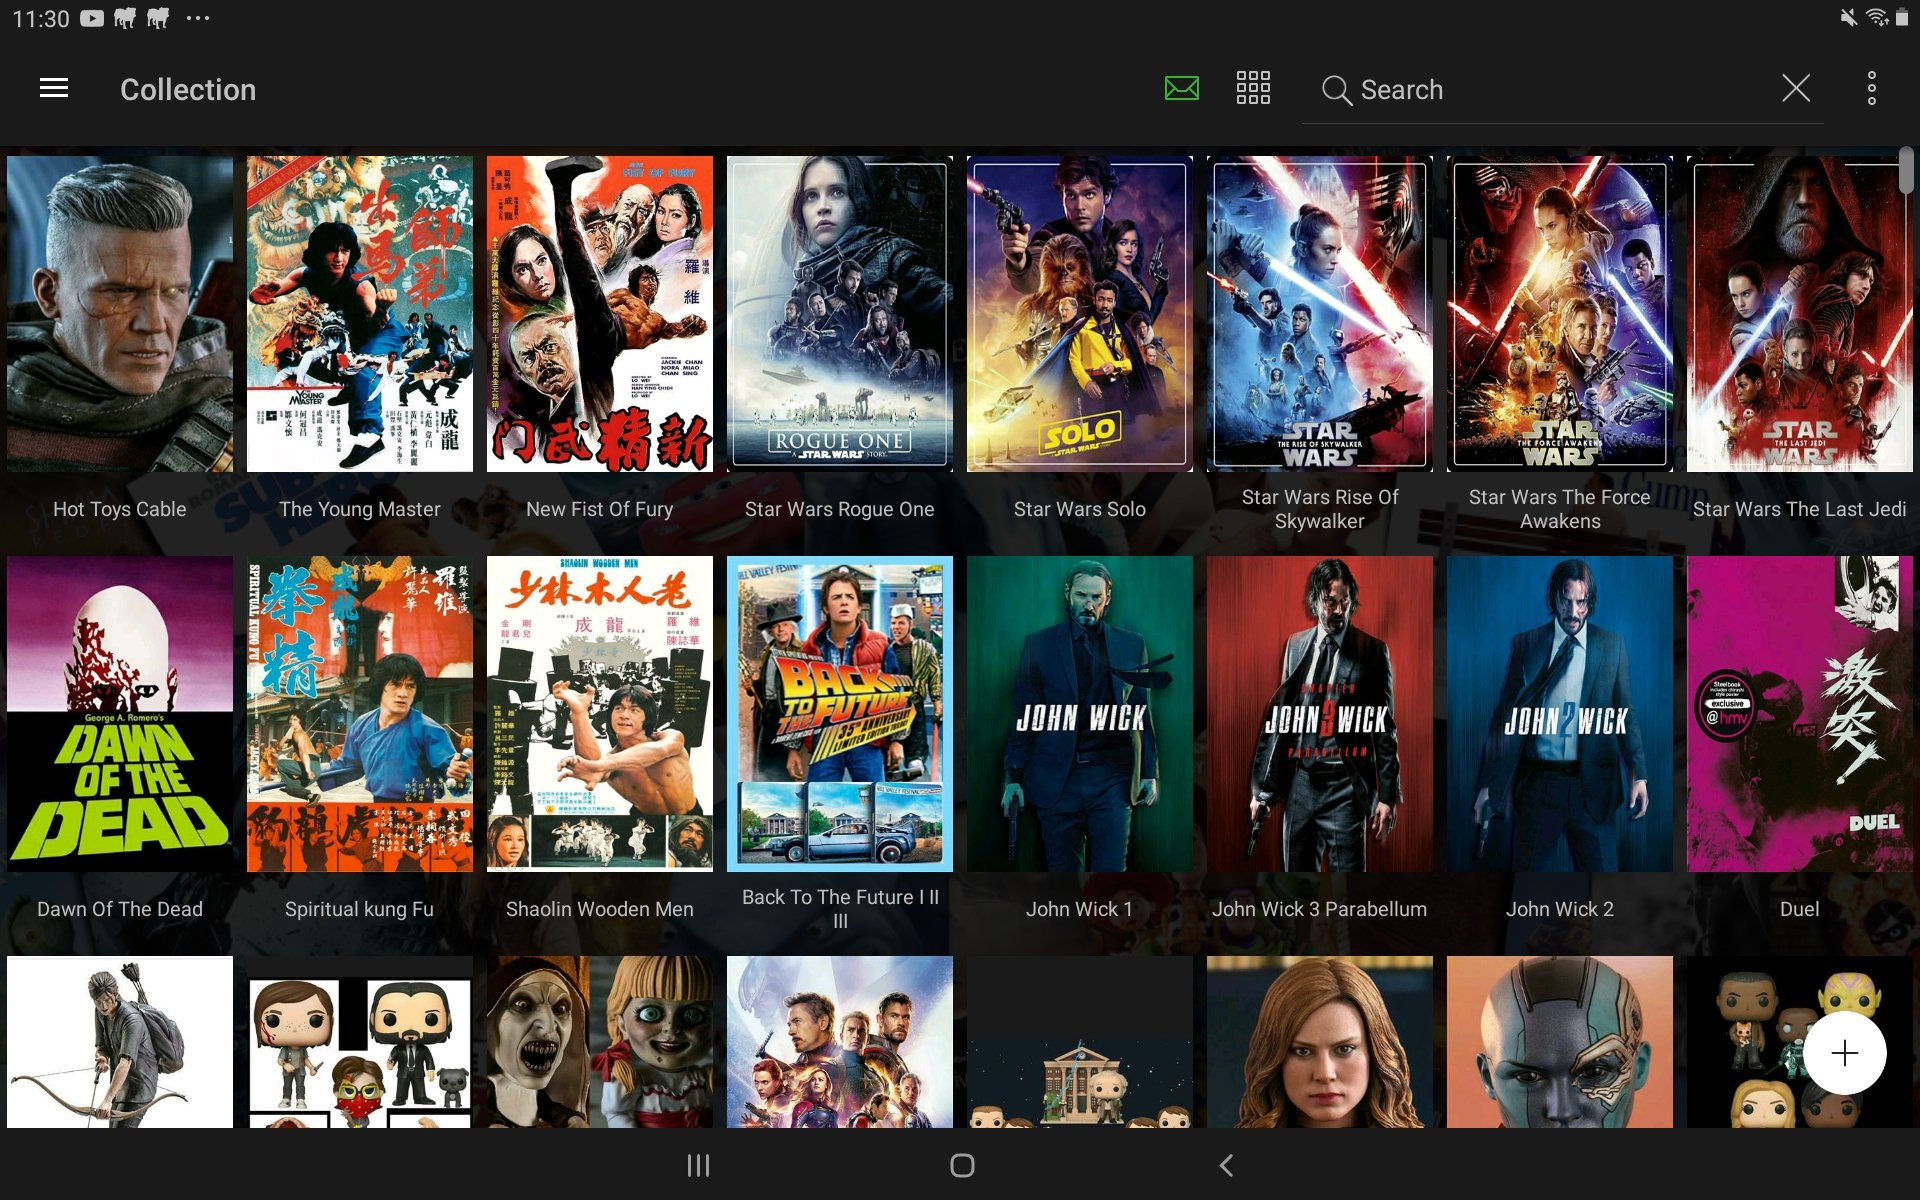Viewport: 1920px width, 1200px height.
Task: Open the YouTube notification in status bar
Action: [92, 18]
